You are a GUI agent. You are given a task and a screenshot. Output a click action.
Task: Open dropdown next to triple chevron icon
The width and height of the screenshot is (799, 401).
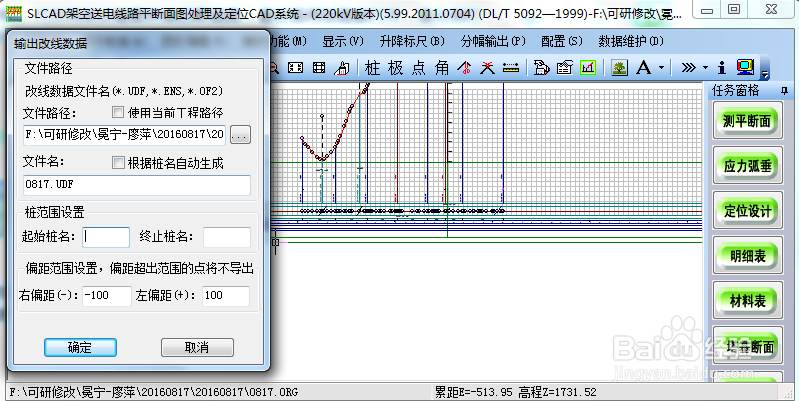(705, 67)
